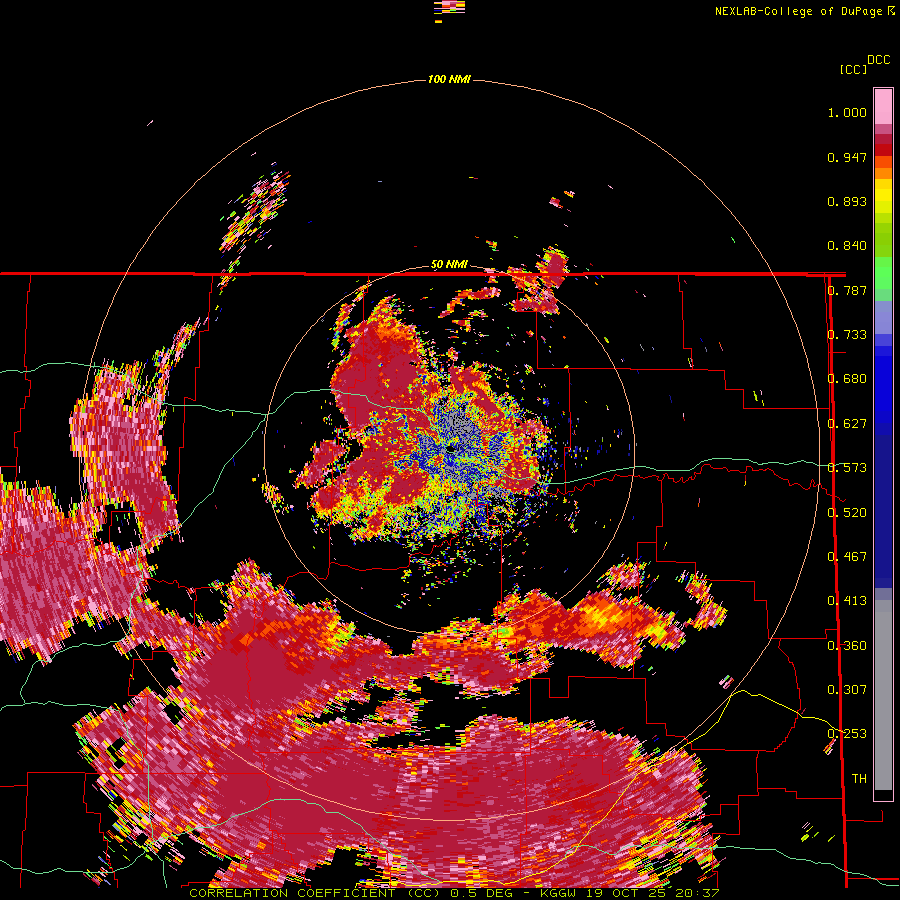The height and width of the screenshot is (900, 900).
Task: Click the [CC] label above the legend
Action: pyautogui.click(x=852, y=69)
